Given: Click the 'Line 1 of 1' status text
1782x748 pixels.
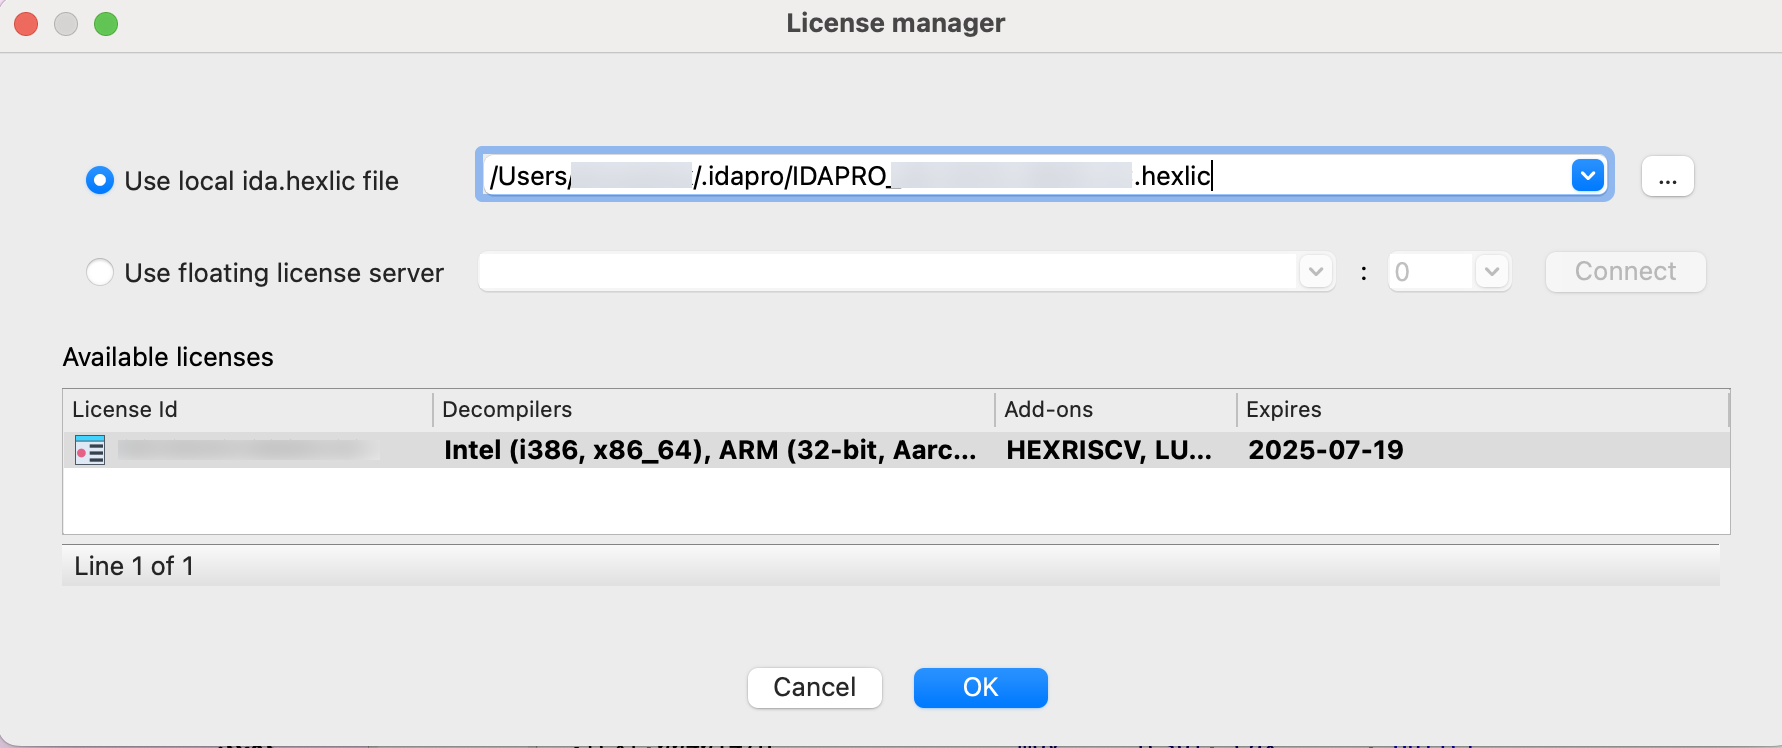Looking at the screenshot, I should click(x=134, y=566).
